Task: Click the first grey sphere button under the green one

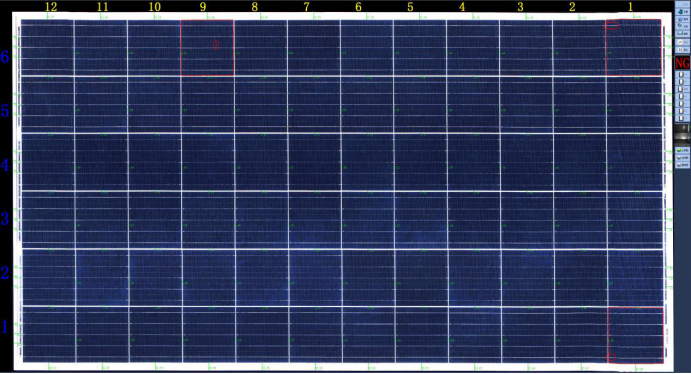Action: click(x=683, y=158)
